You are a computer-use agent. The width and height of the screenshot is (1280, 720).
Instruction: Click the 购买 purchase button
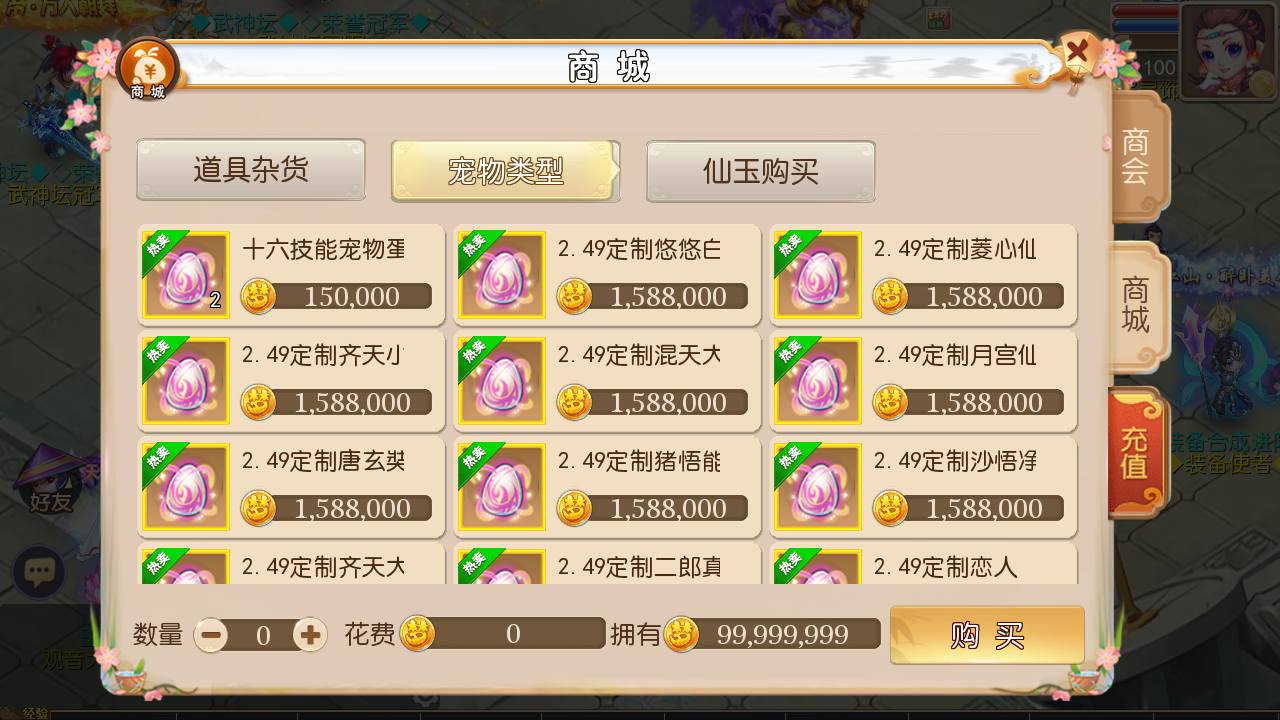click(x=987, y=635)
